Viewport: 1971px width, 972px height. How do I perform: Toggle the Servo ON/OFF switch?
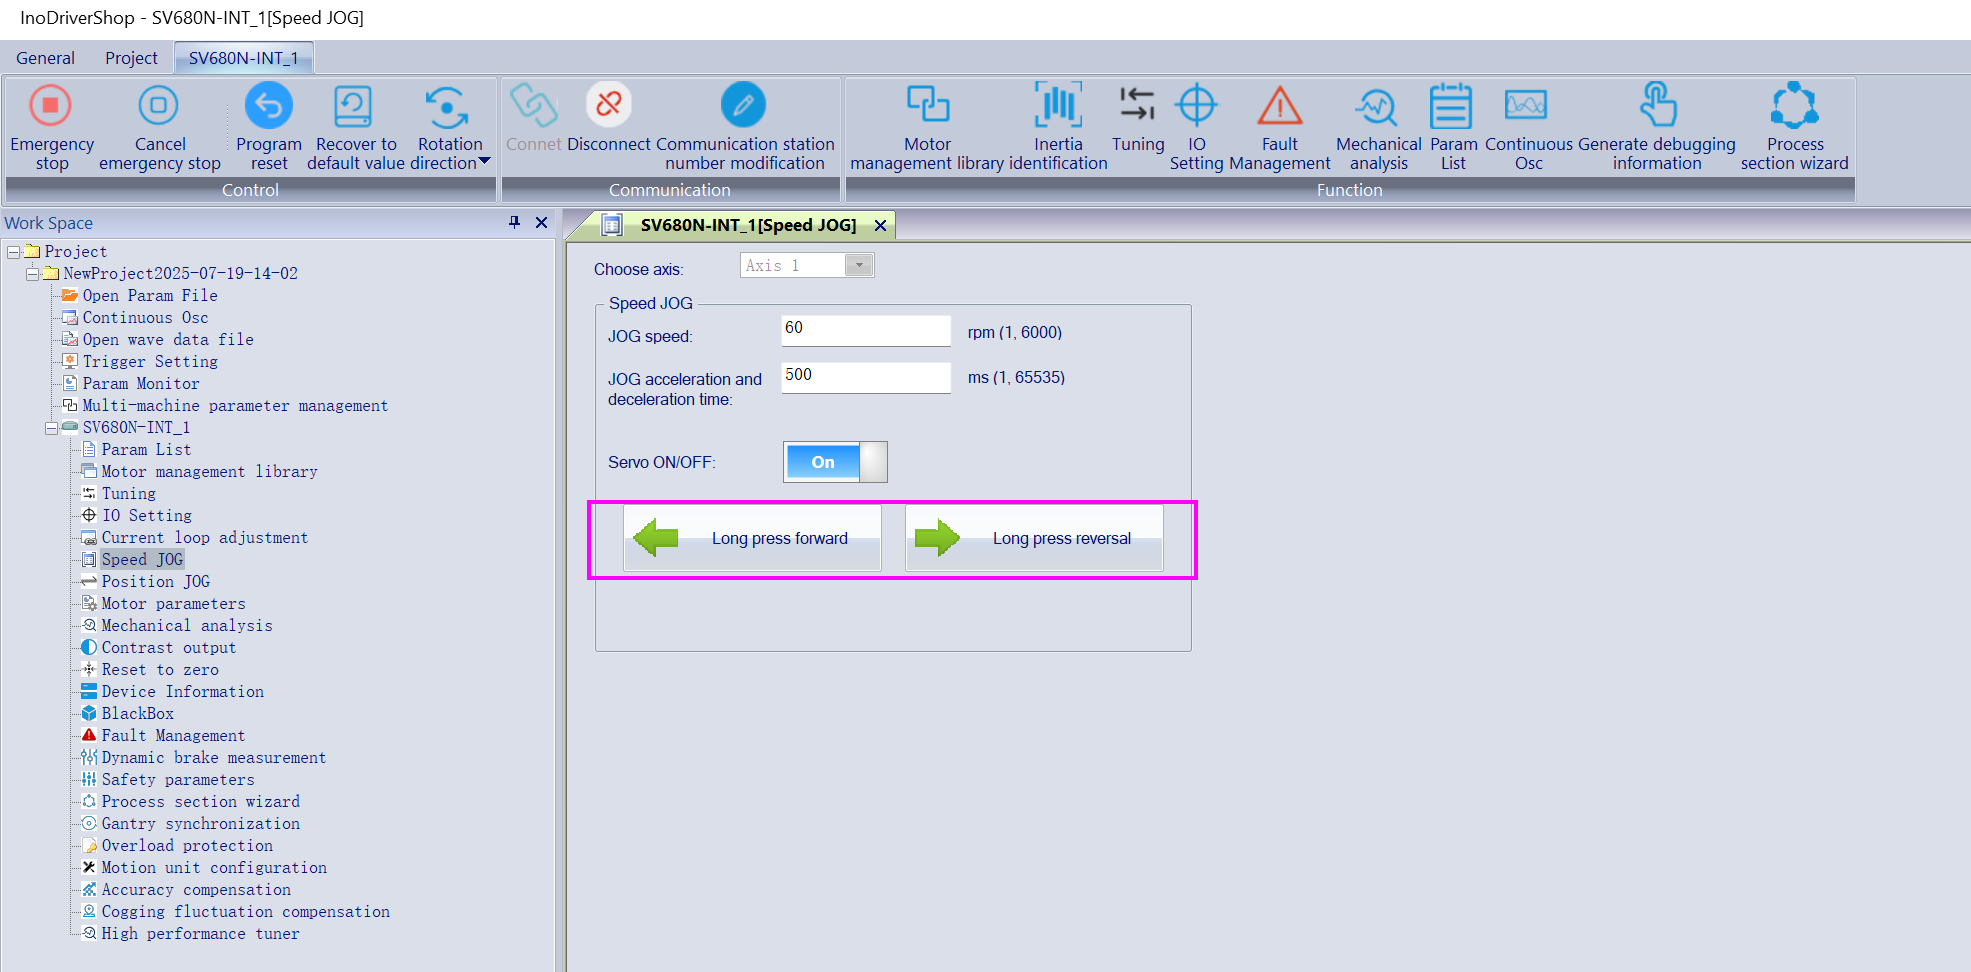pyautogui.click(x=835, y=462)
